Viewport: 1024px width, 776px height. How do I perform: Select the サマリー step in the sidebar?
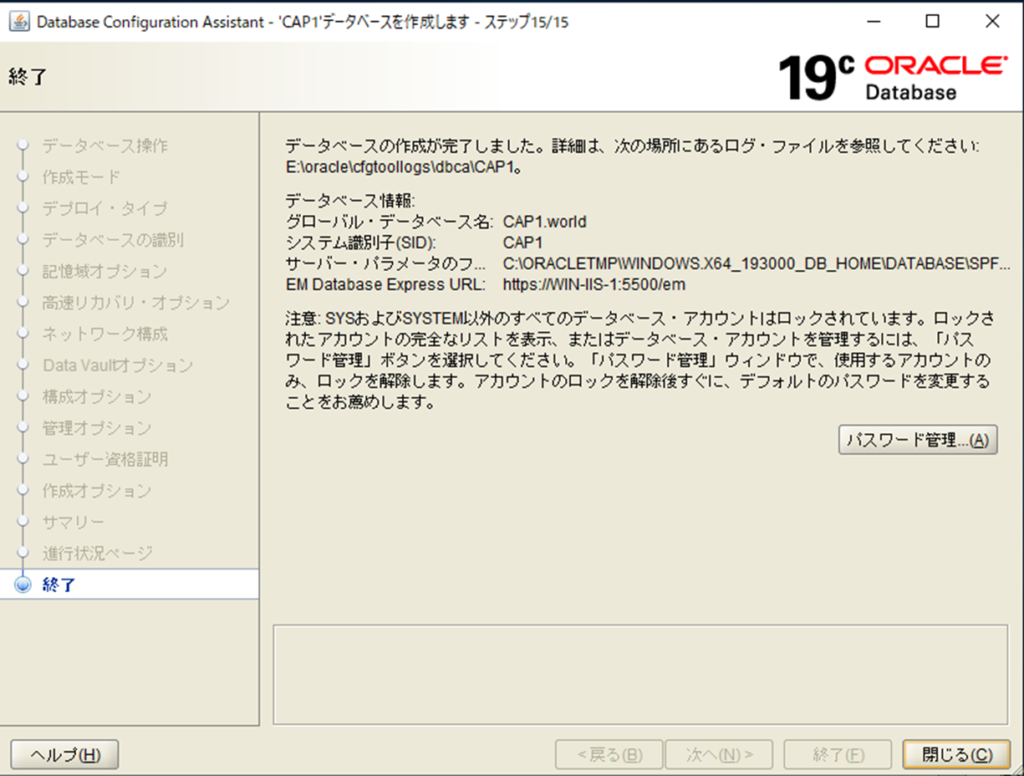coord(73,522)
